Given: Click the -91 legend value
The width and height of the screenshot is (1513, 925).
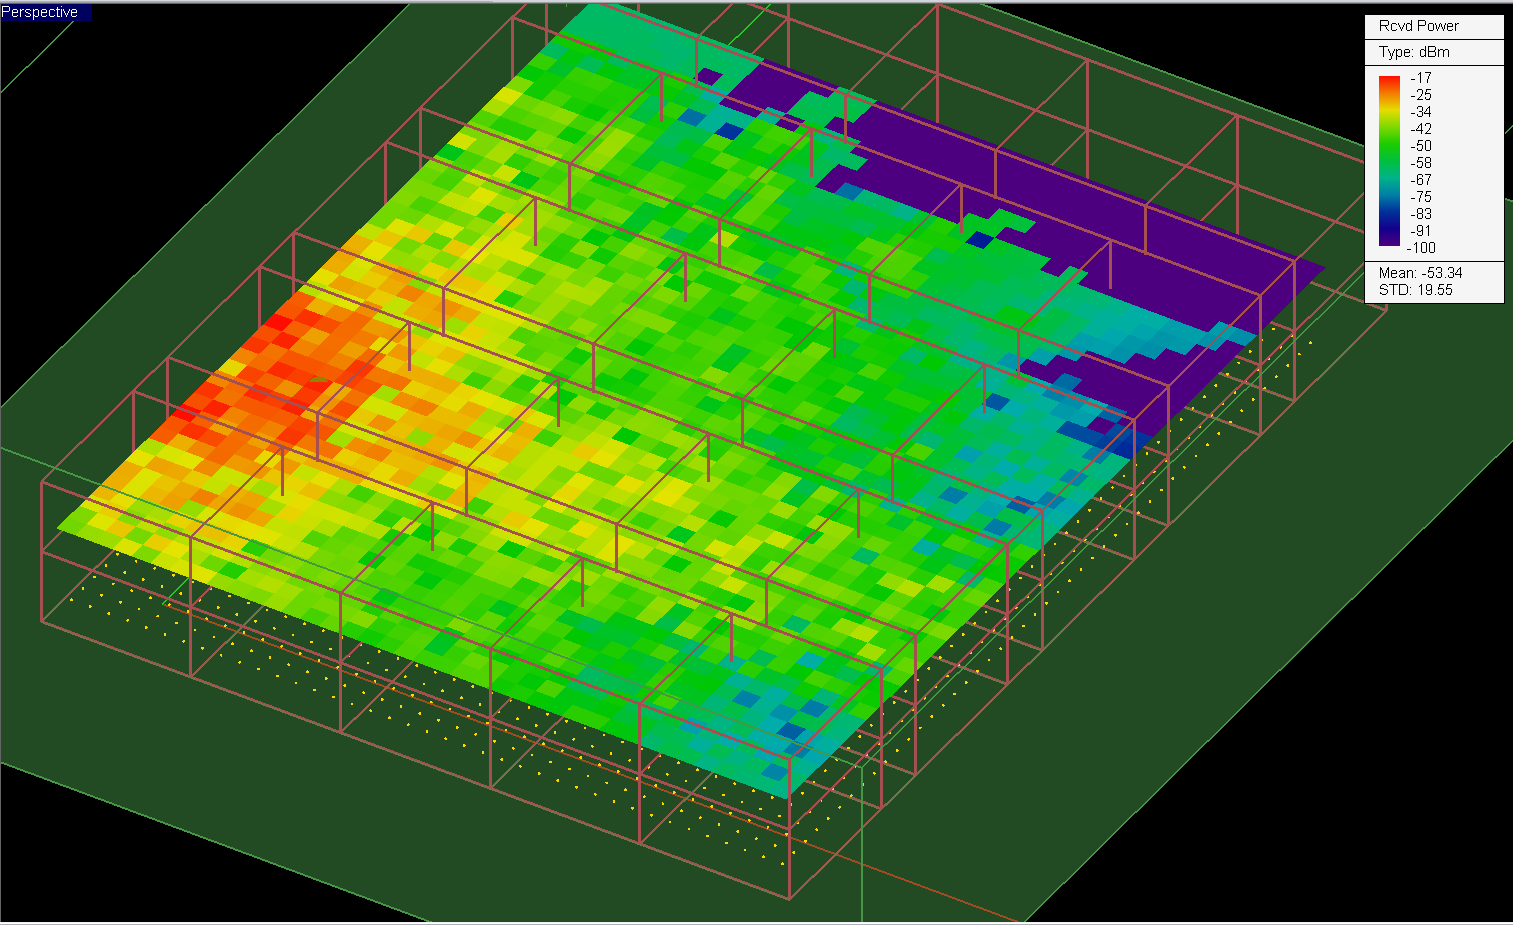Looking at the screenshot, I should (1420, 231).
